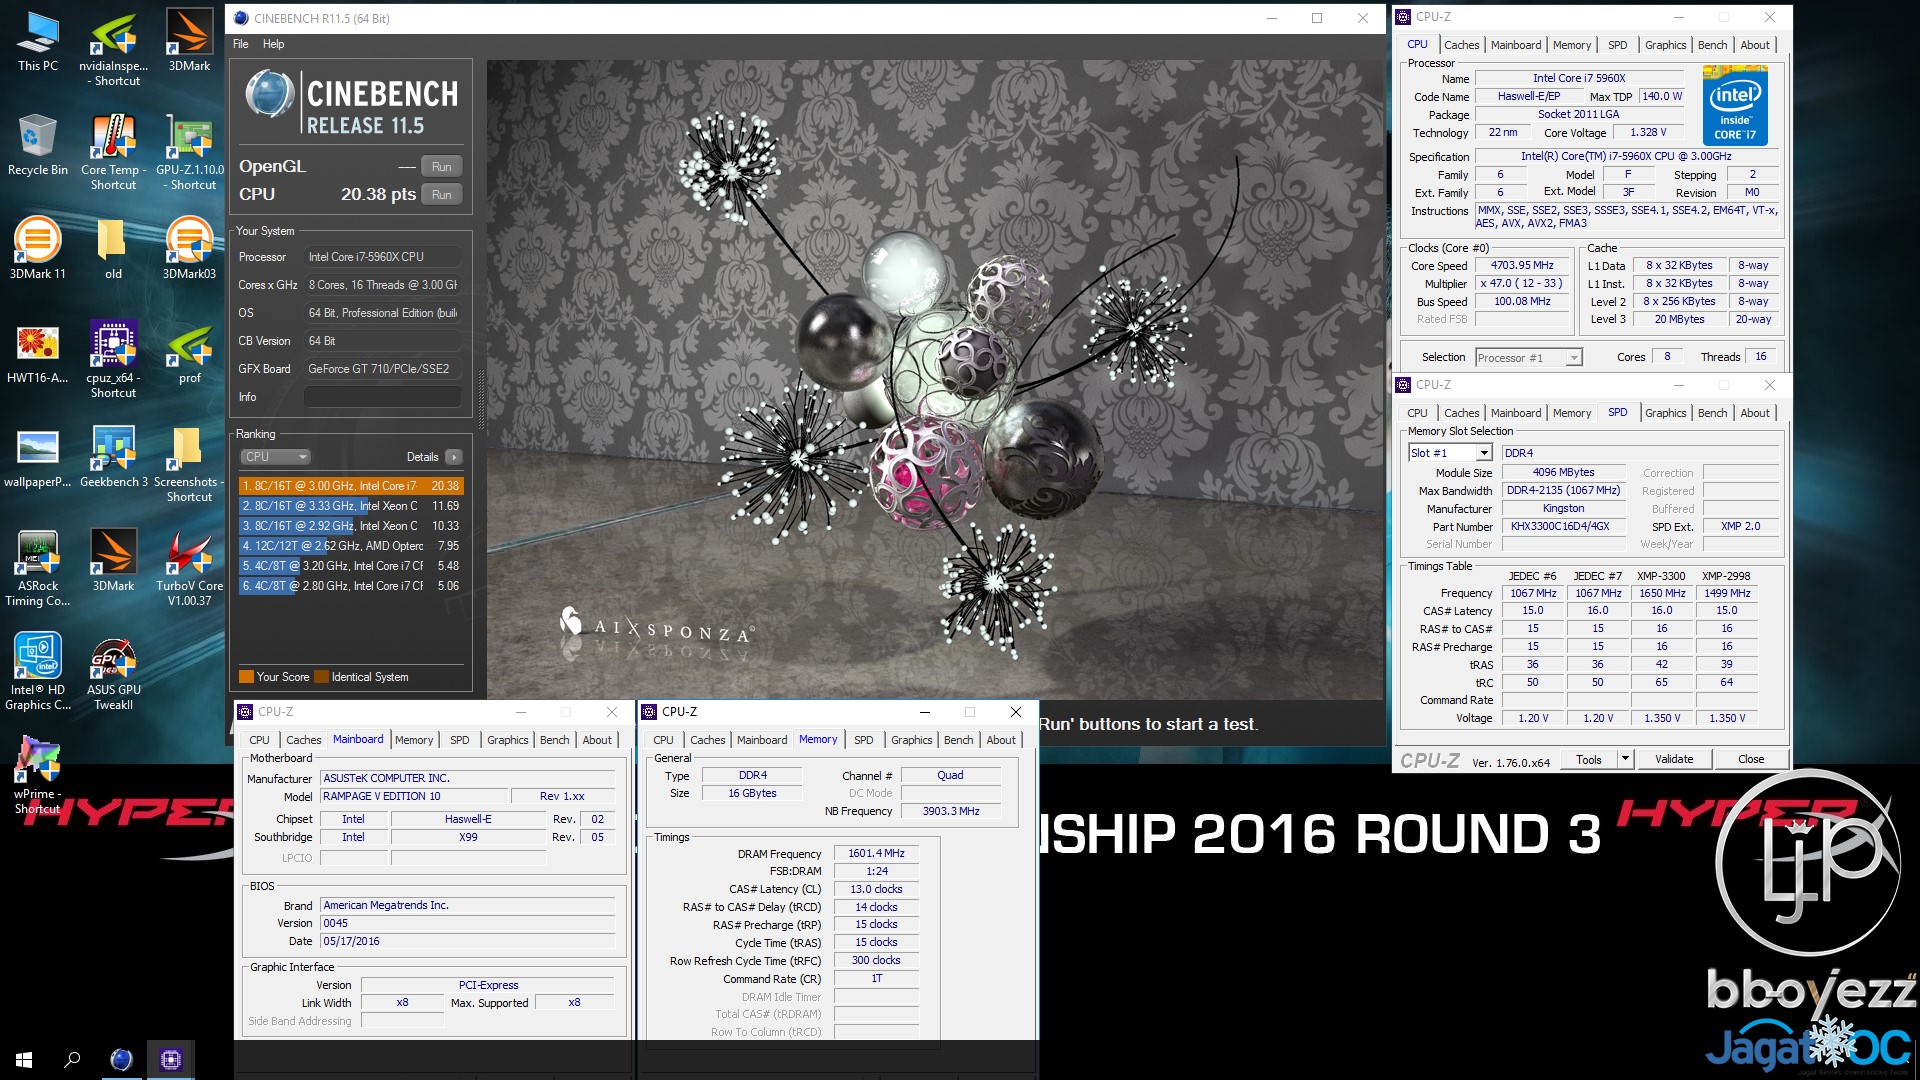1920x1080 pixels.
Task: Select ranking row AMD Opteron 7.95
Action: (x=351, y=546)
